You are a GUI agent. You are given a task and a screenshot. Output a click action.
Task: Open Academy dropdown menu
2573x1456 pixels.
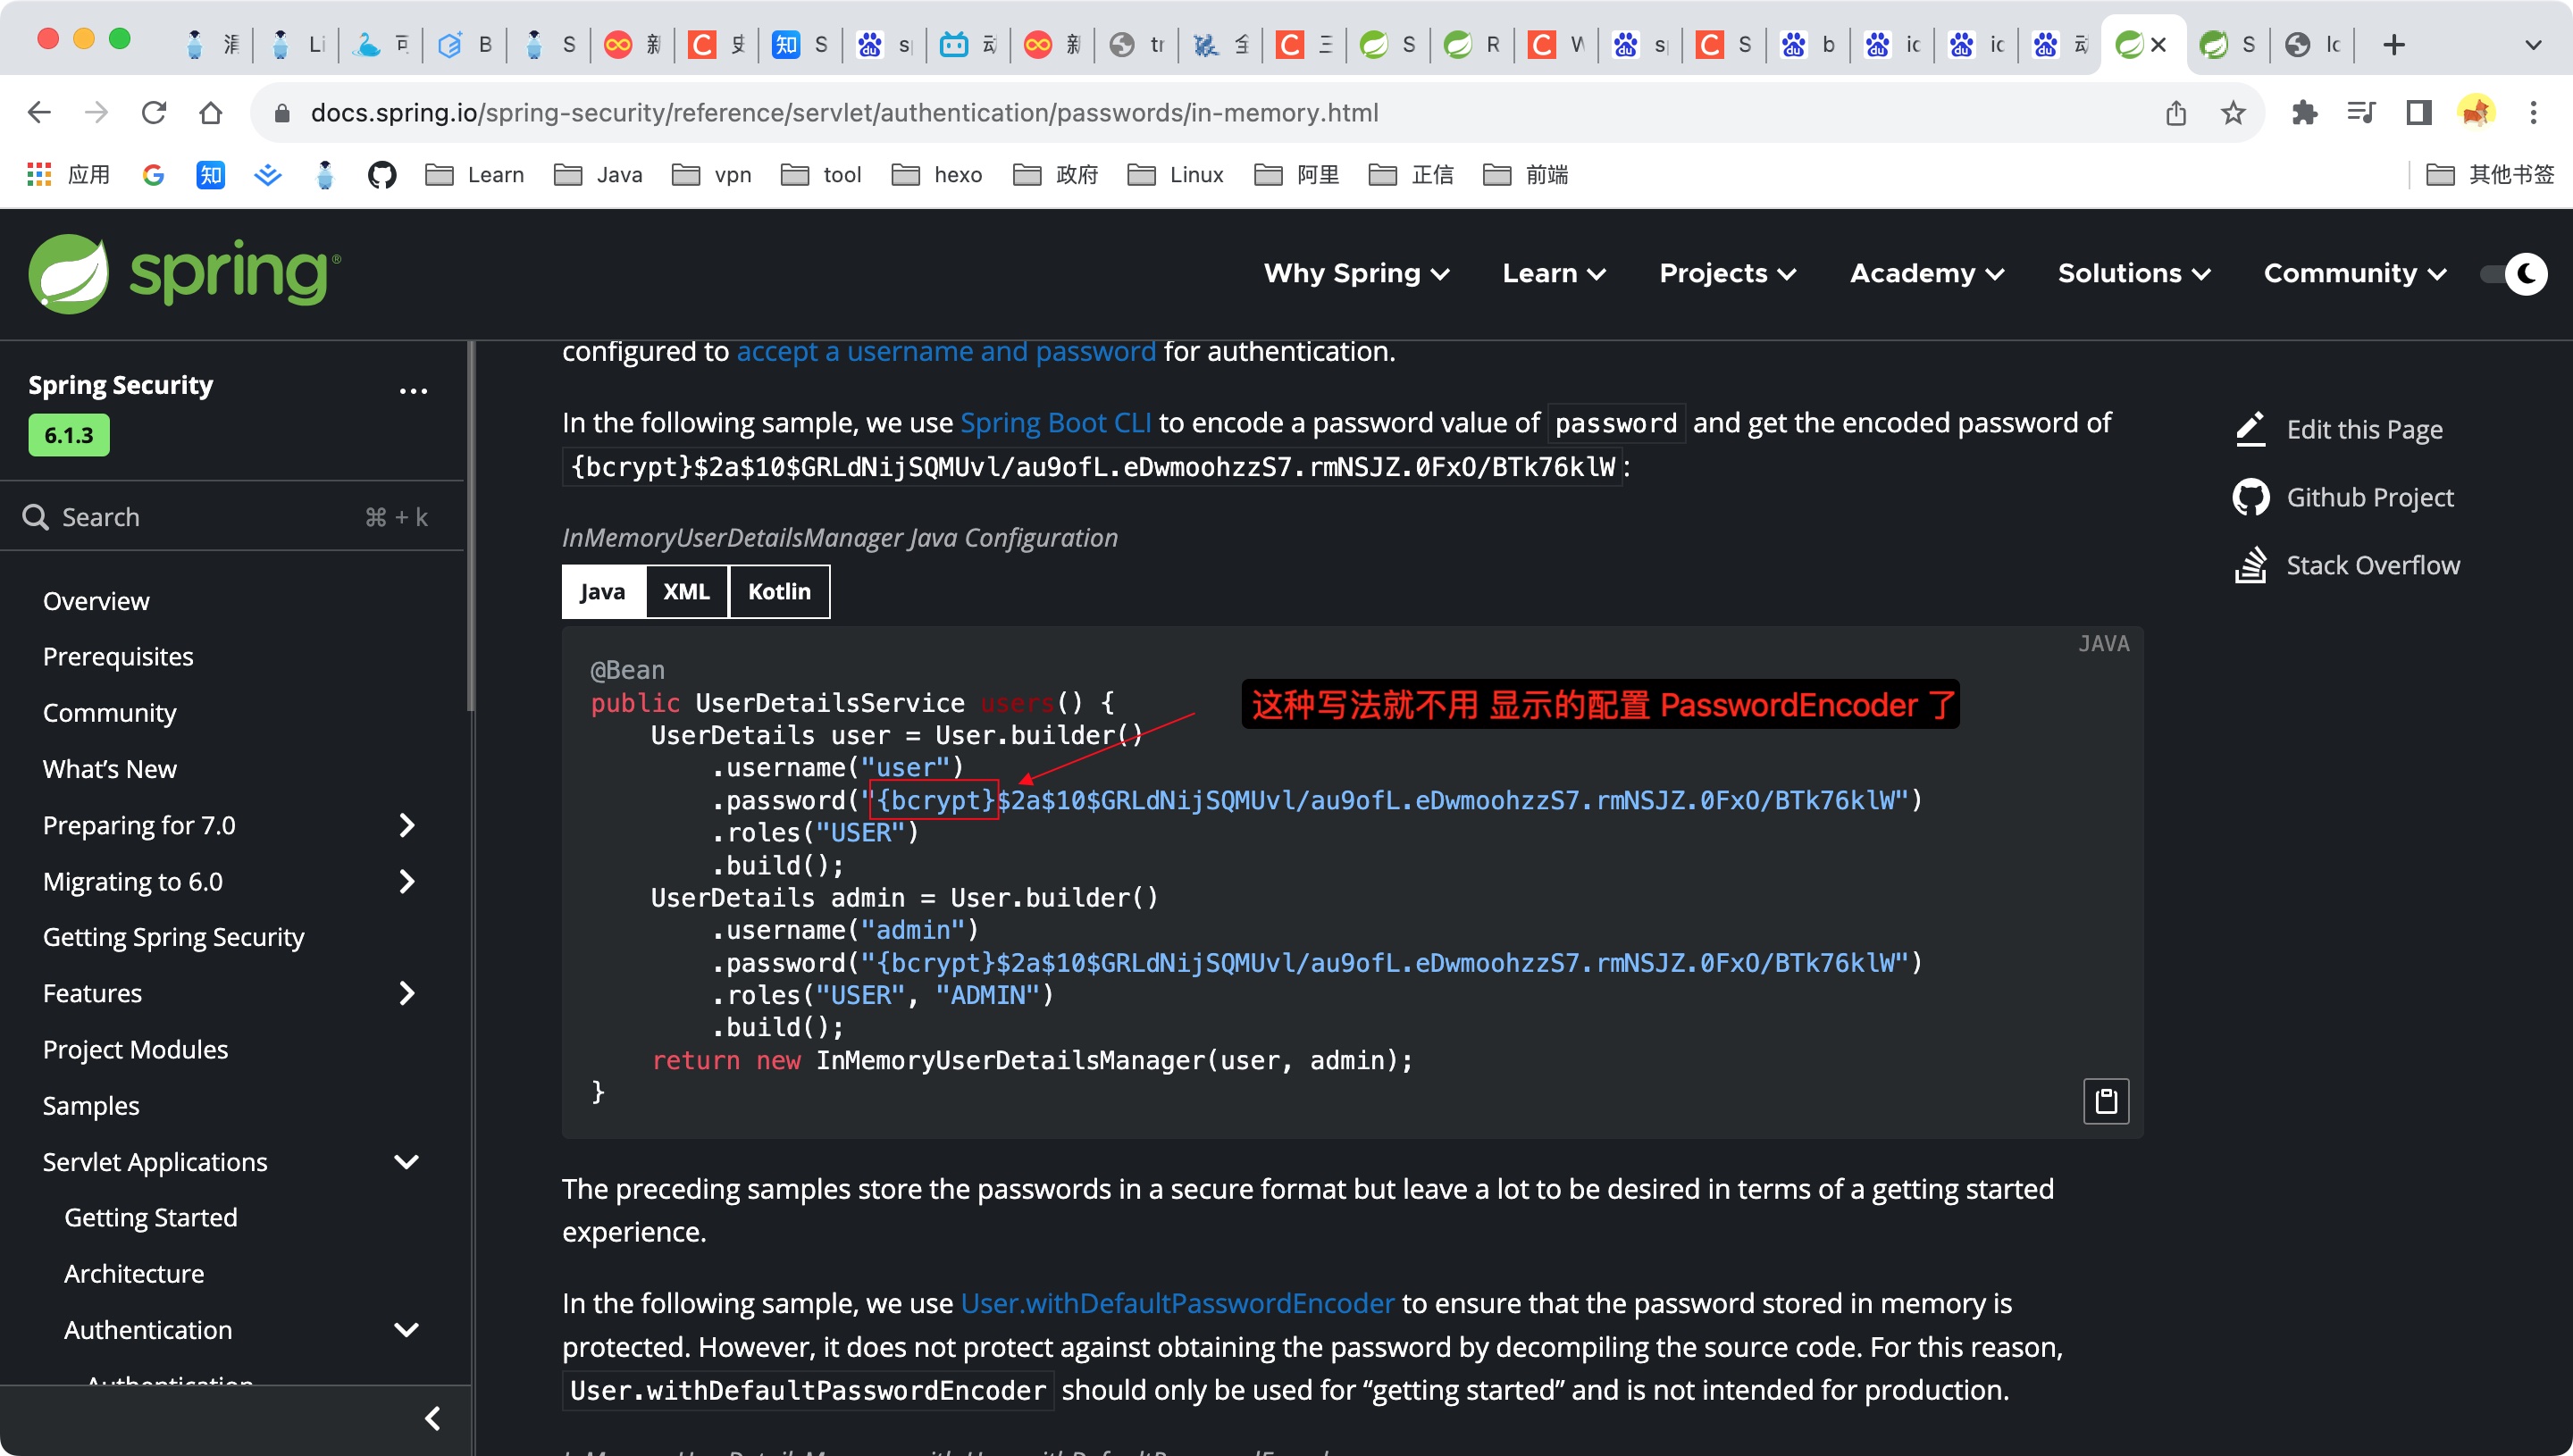(x=1927, y=273)
